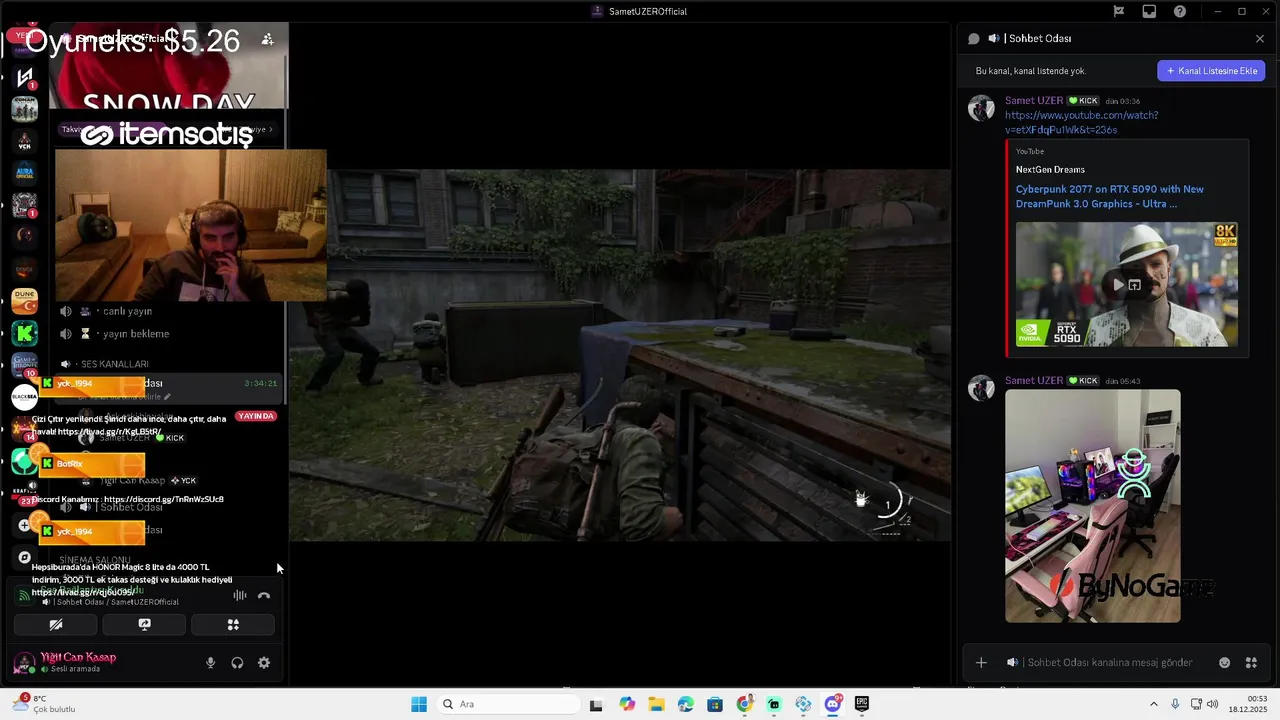Open the KRAFTON server icon
1280x720 pixels.
coord(25,492)
